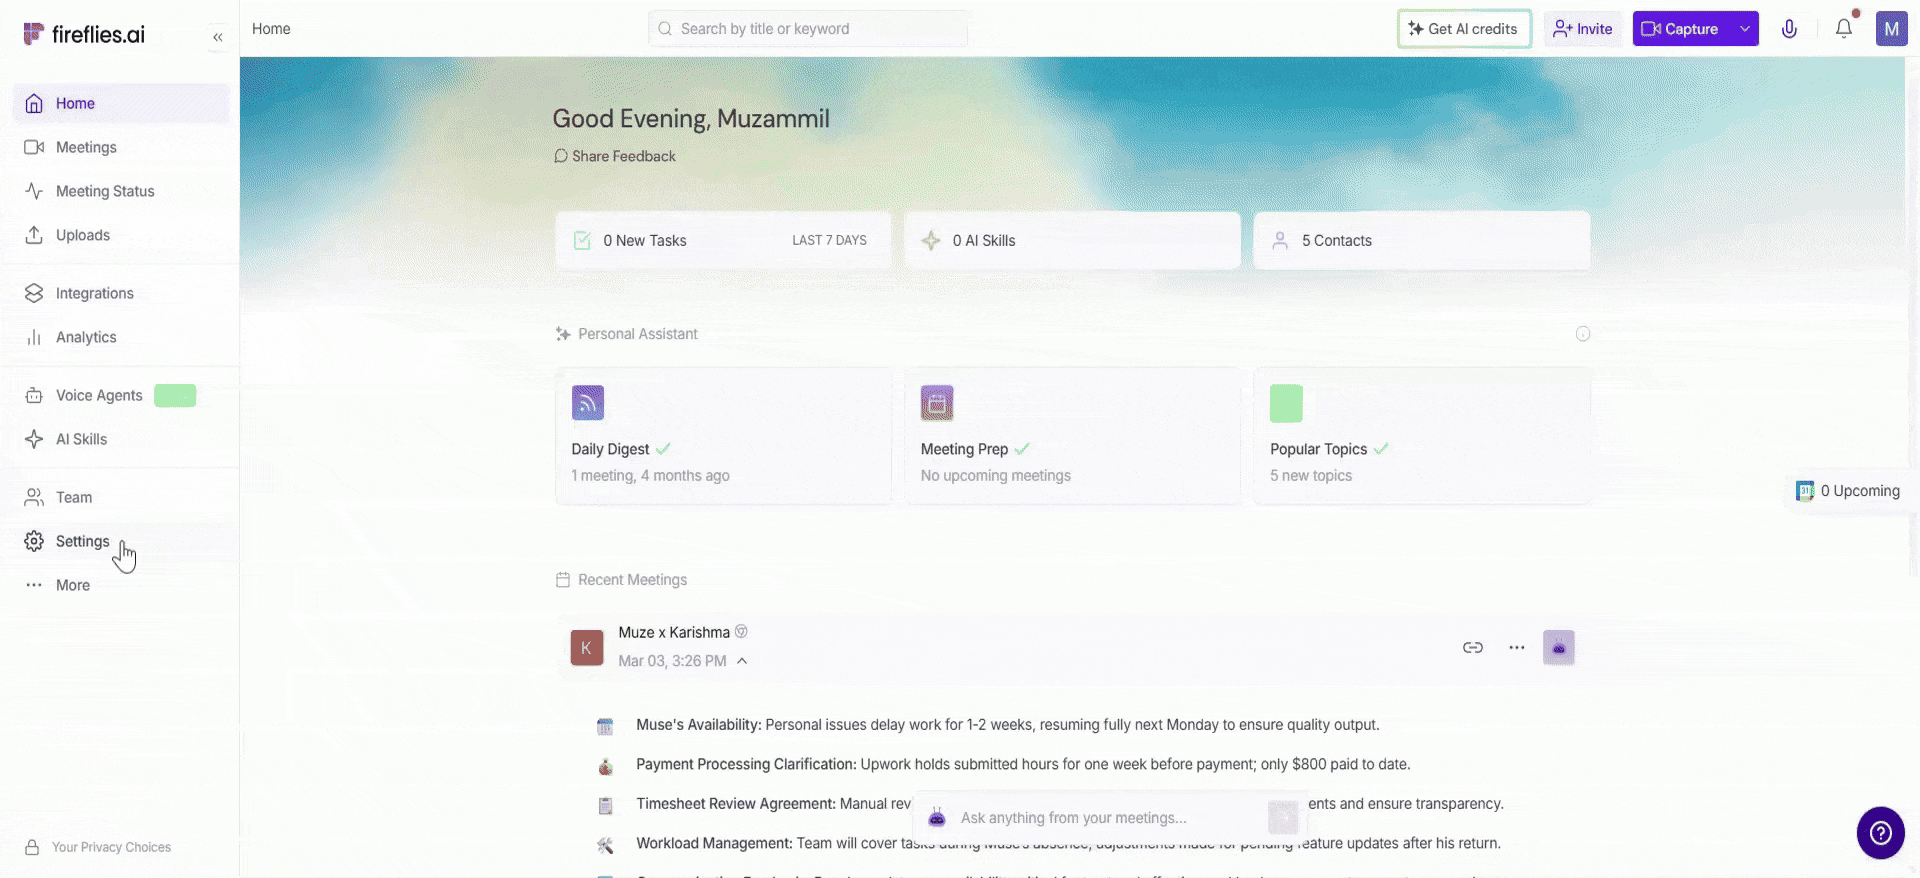Open the Capture dropdown arrow
The width and height of the screenshot is (1920, 878).
1745,29
